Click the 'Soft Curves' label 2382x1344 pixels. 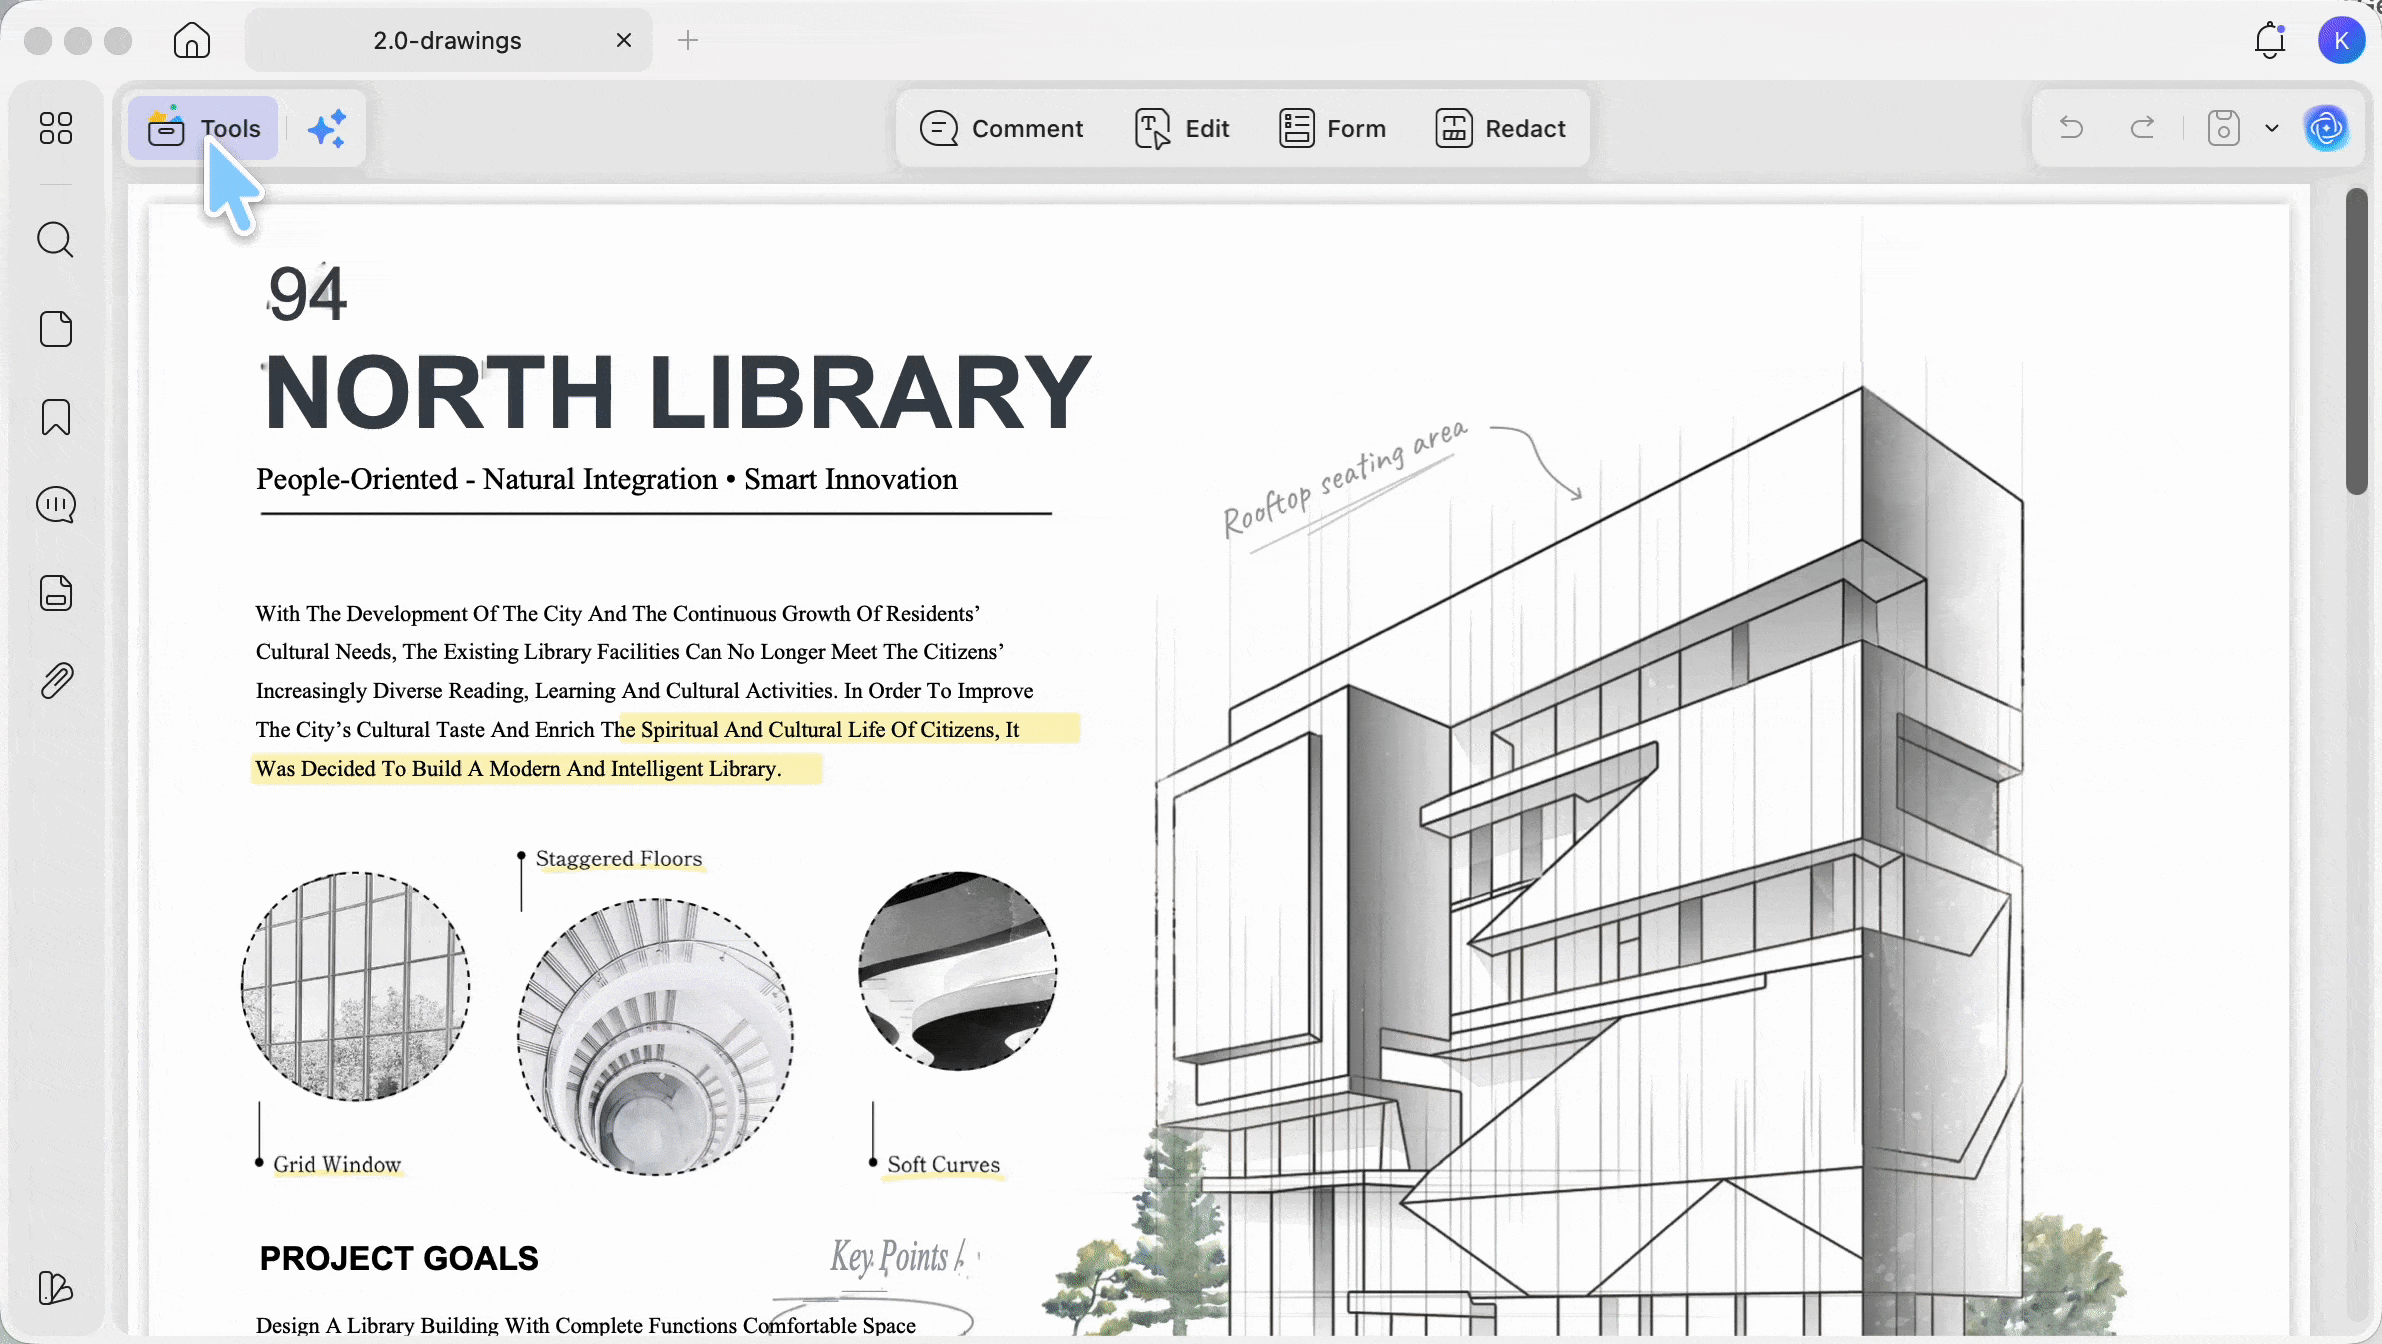coord(943,1164)
